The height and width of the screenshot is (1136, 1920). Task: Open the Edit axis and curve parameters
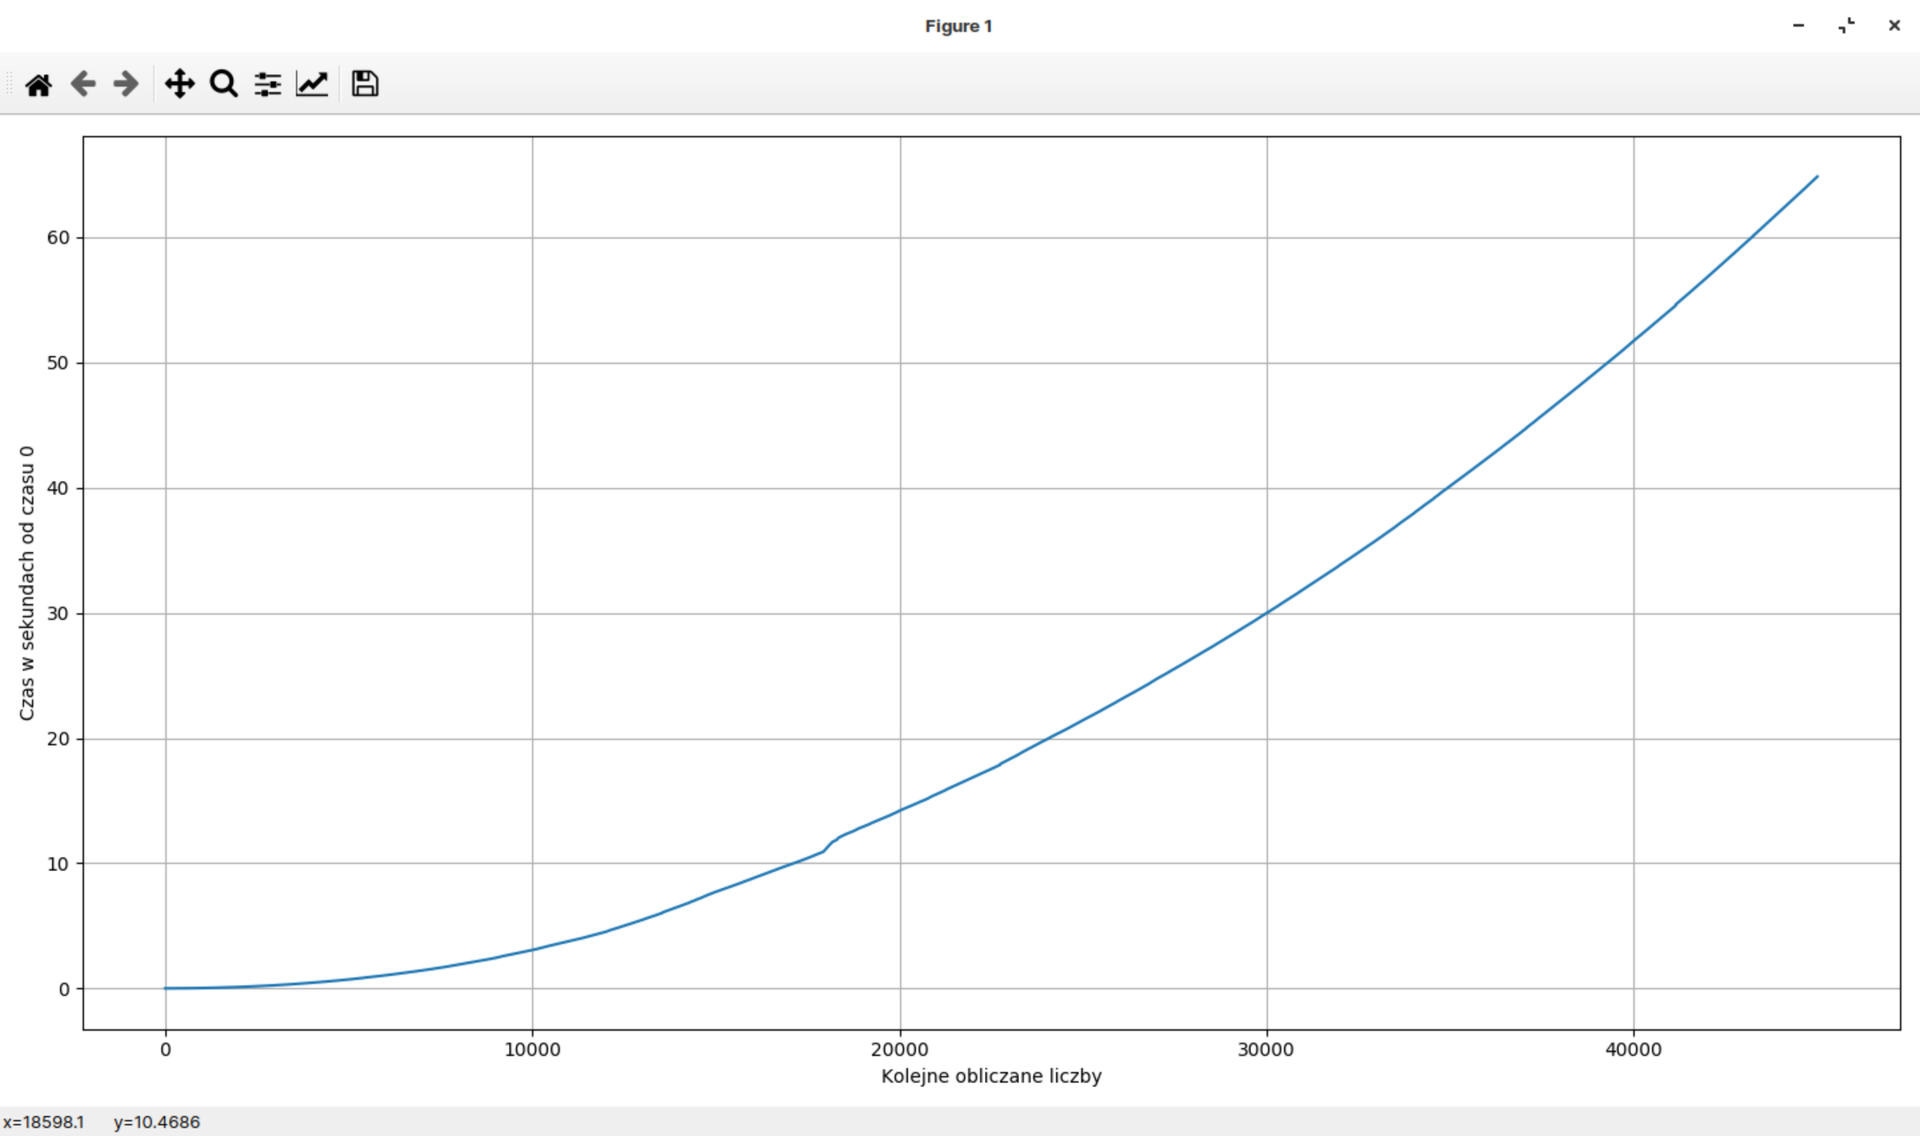point(312,84)
